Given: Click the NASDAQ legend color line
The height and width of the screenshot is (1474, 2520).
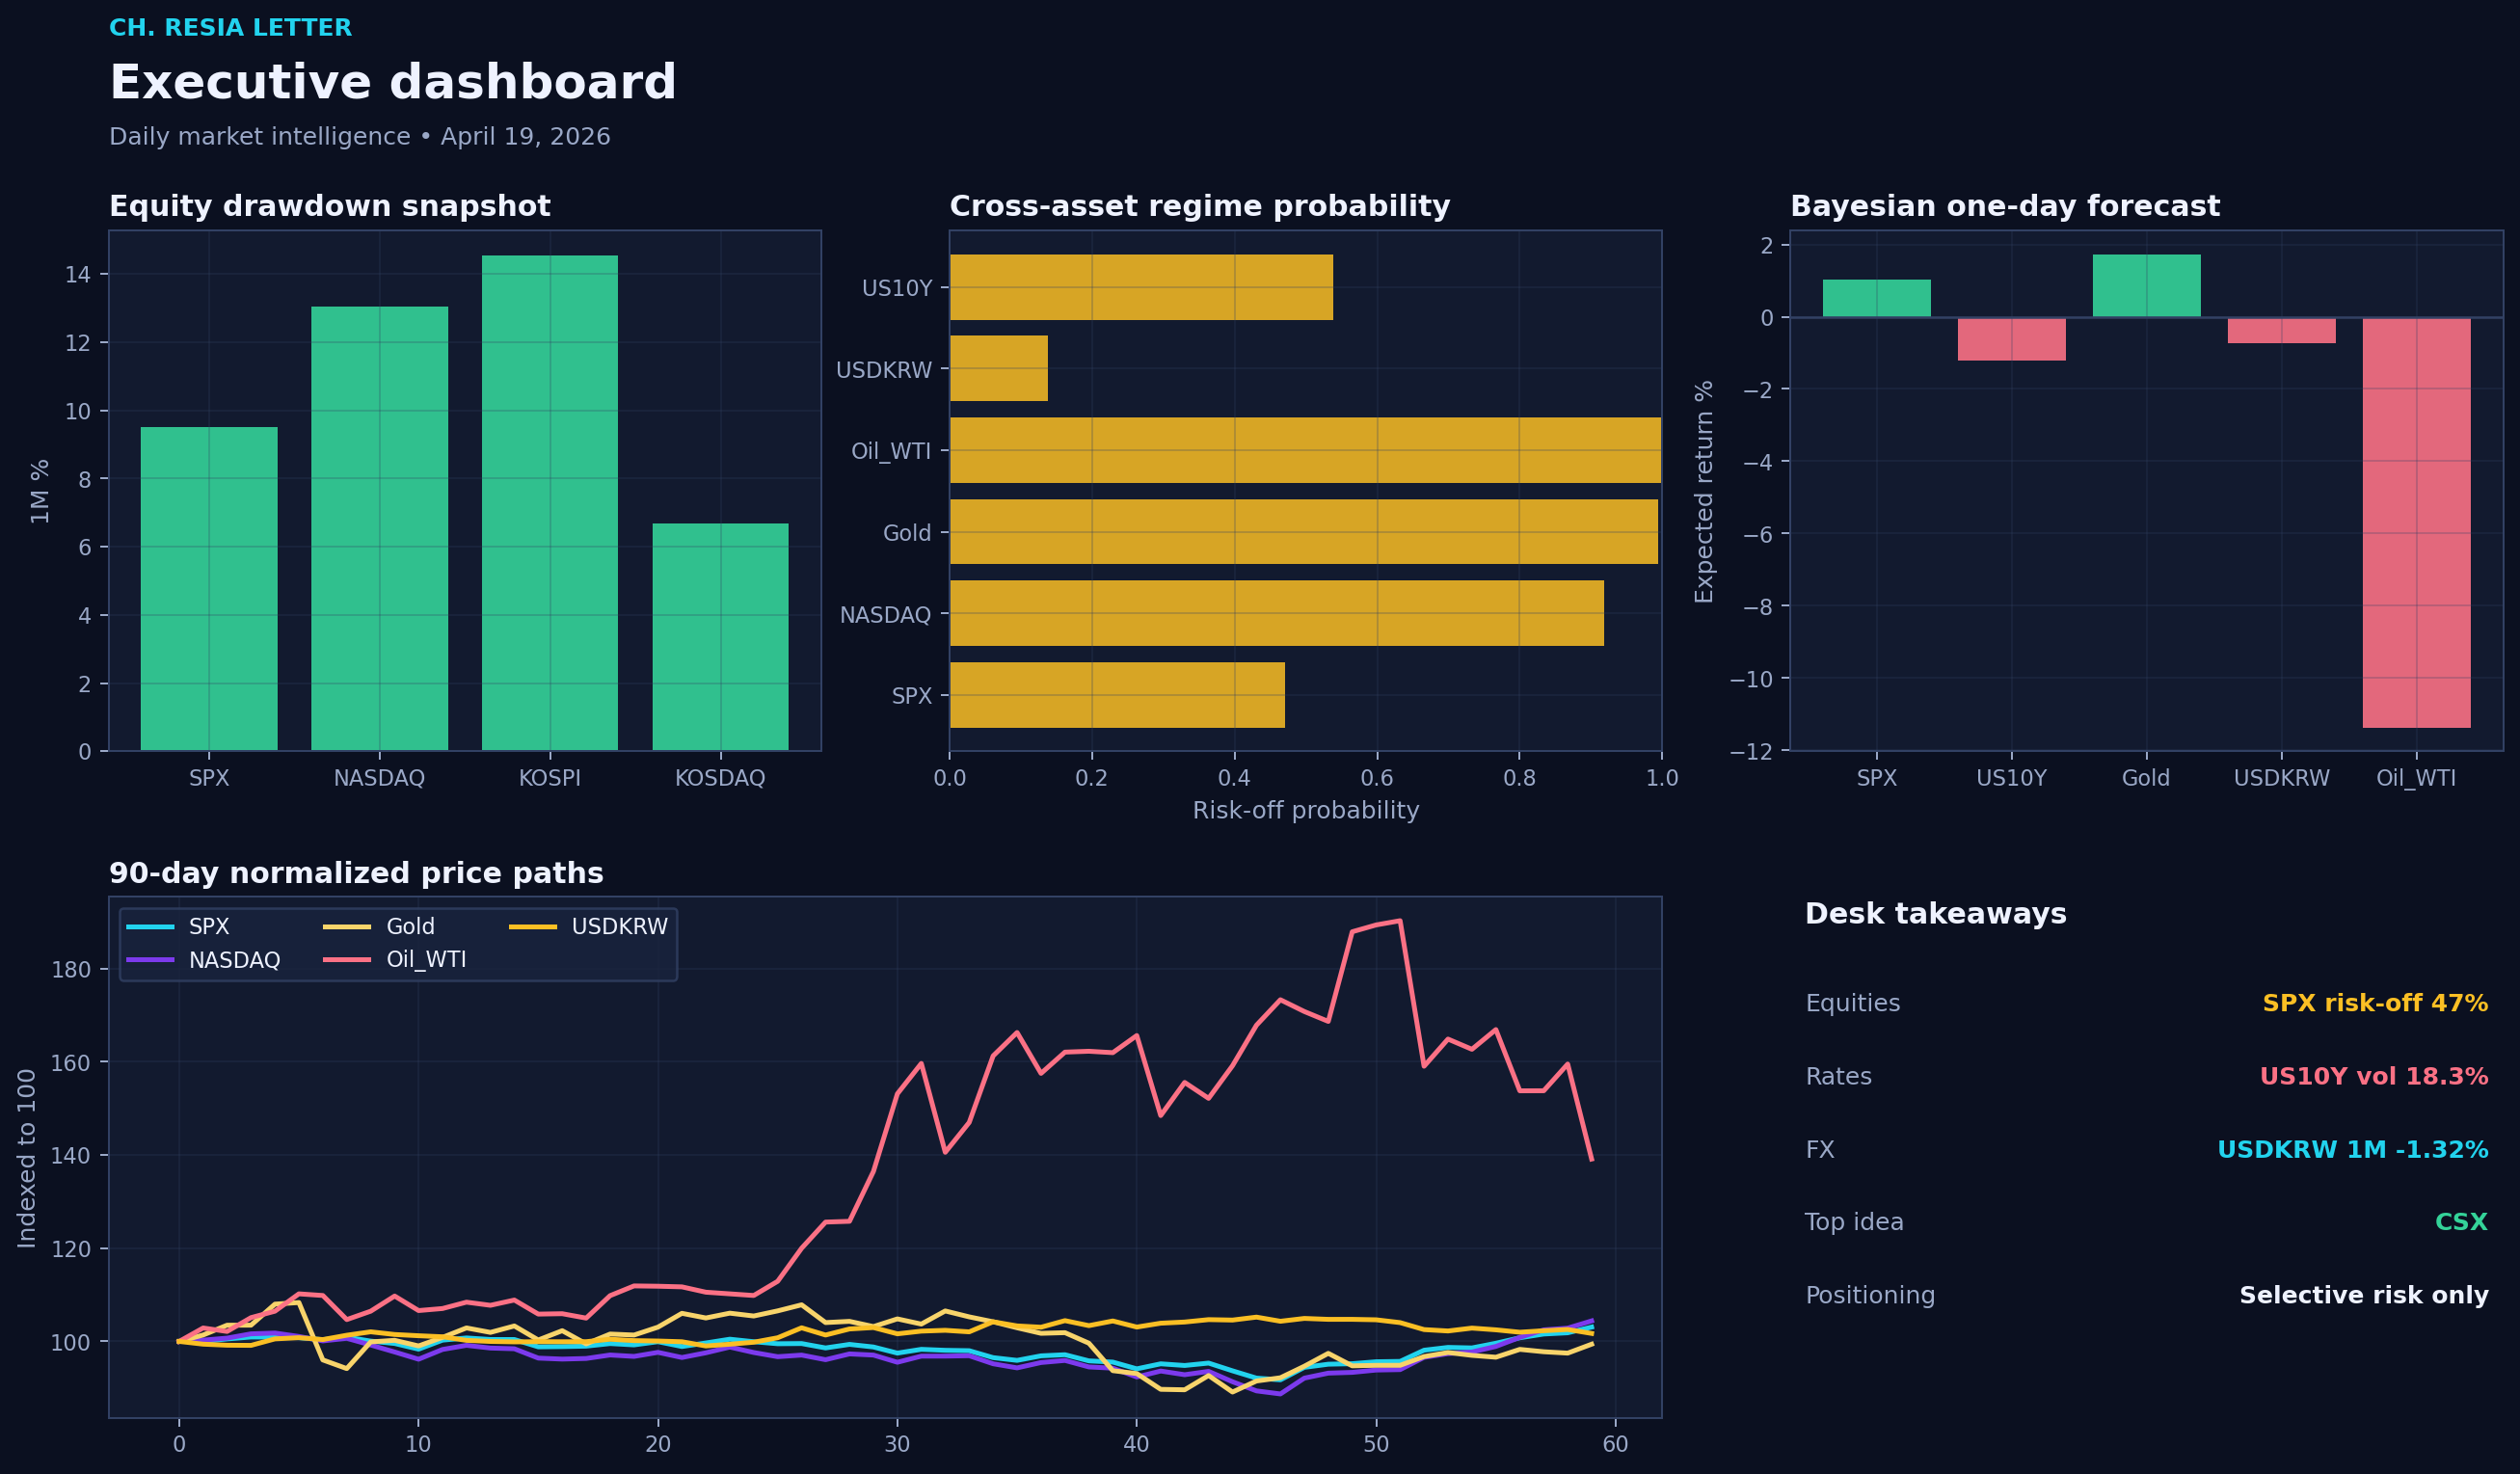Looking at the screenshot, I should tap(150, 960).
